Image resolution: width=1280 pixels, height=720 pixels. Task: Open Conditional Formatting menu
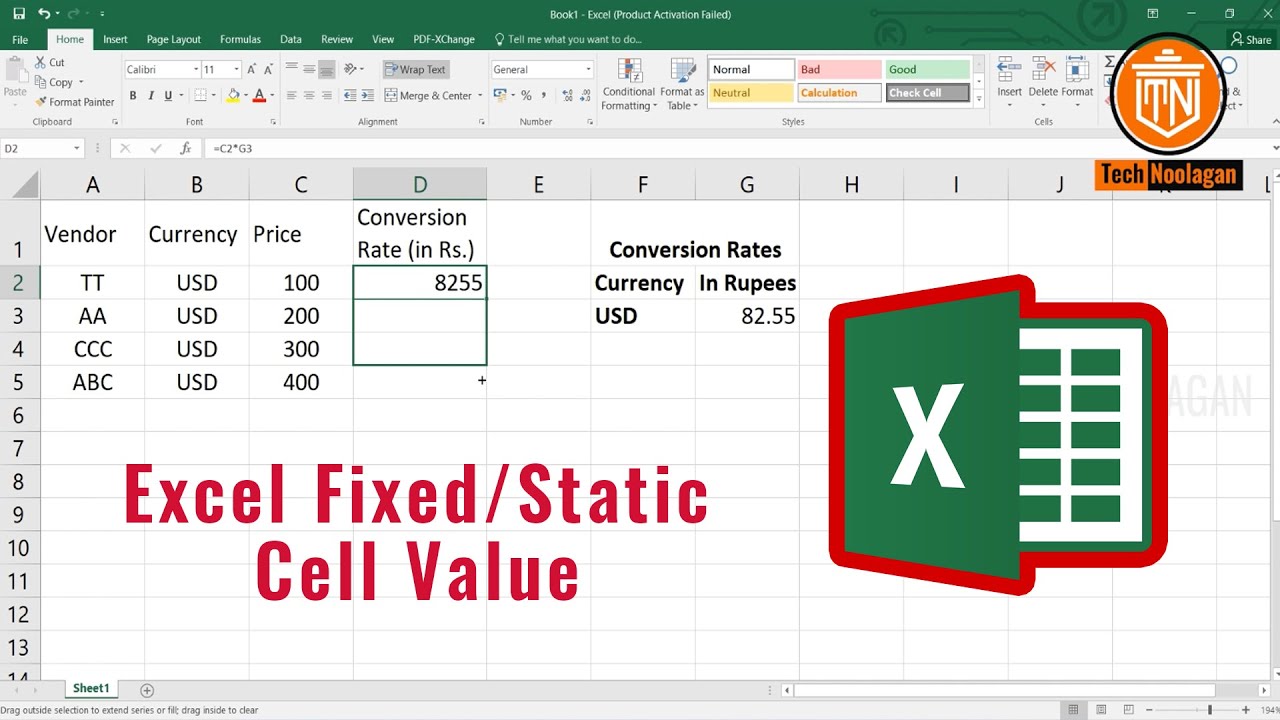pyautogui.click(x=629, y=84)
